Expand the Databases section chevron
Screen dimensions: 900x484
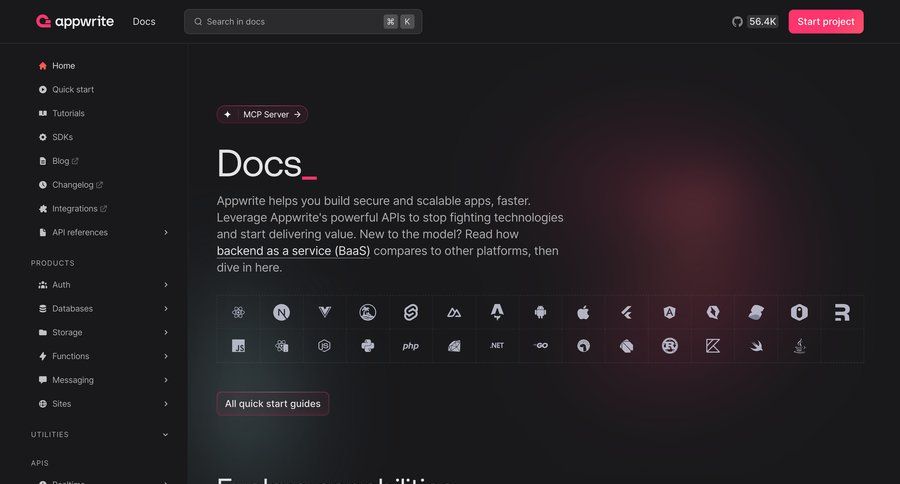(166, 308)
